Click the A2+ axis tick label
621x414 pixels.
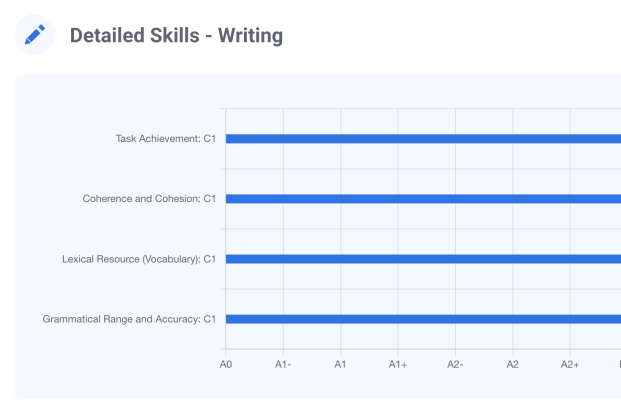570,365
